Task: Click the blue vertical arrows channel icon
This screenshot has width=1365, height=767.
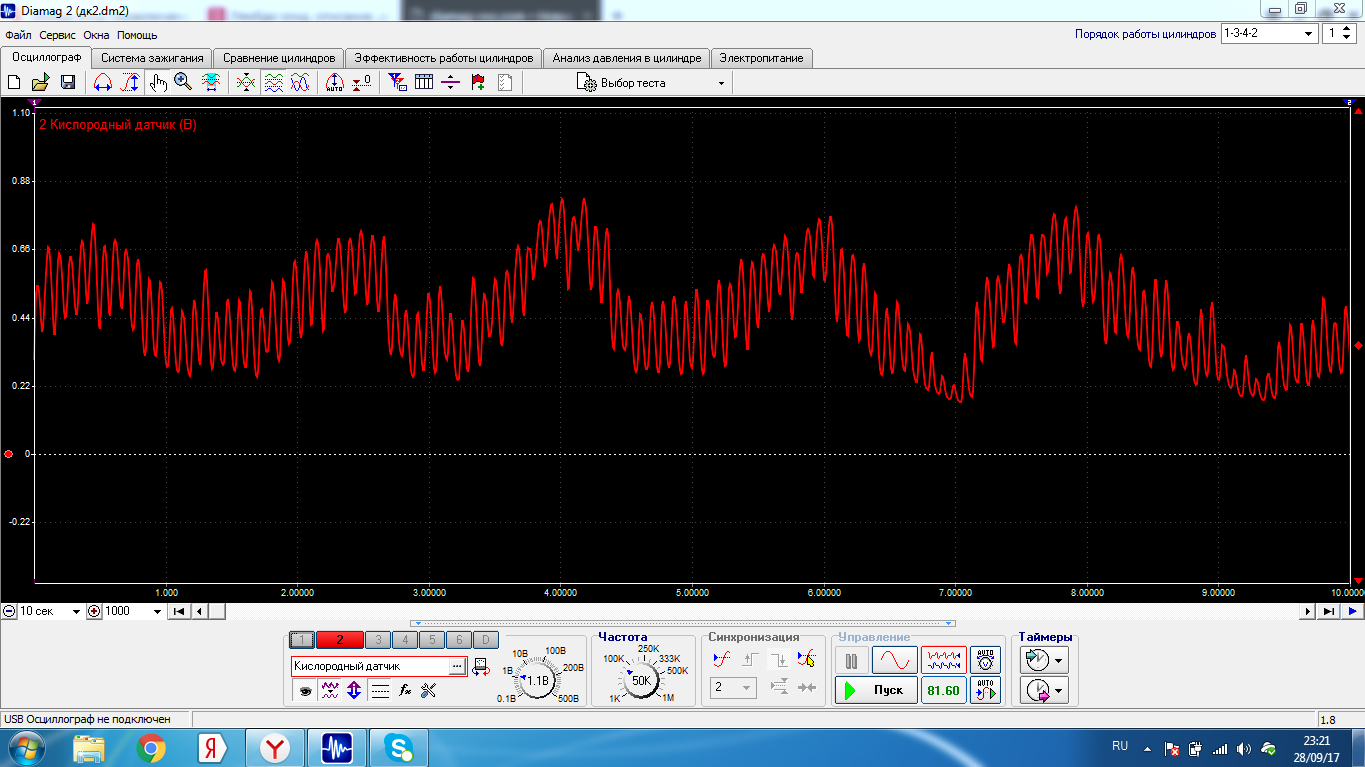Action: (354, 689)
